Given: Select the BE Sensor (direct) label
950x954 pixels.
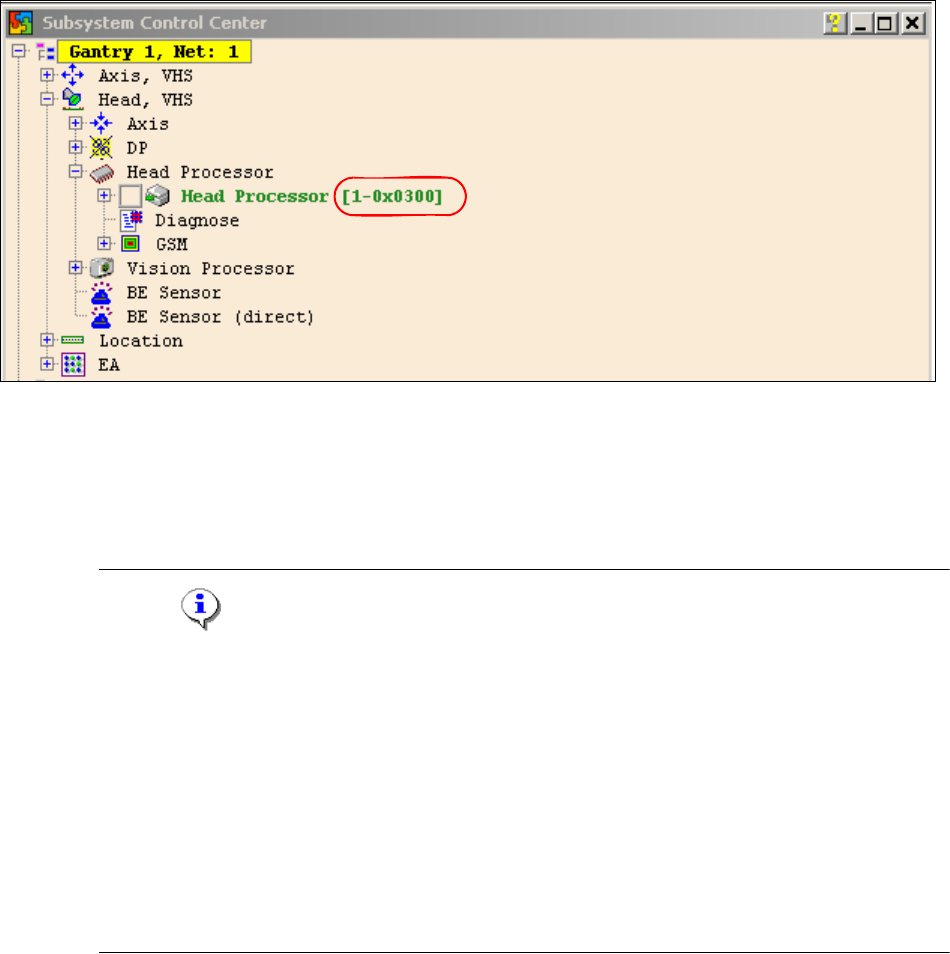Looking at the screenshot, I should [x=220, y=317].
